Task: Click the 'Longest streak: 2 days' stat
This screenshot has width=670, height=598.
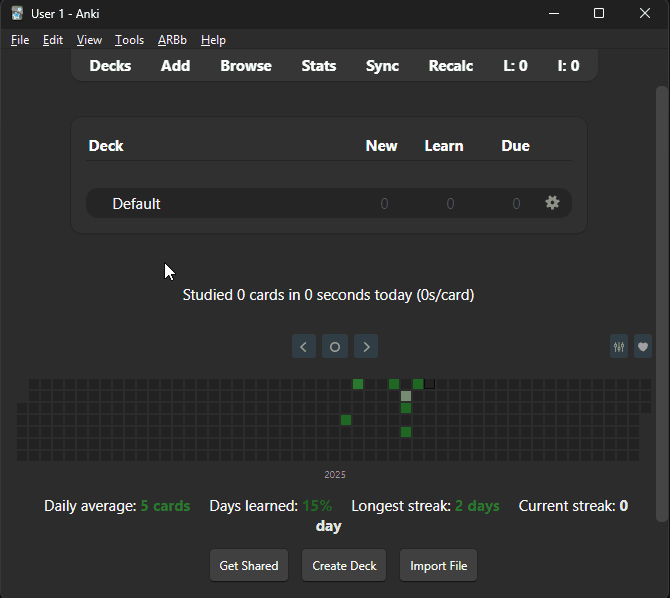Action: point(425,506)
